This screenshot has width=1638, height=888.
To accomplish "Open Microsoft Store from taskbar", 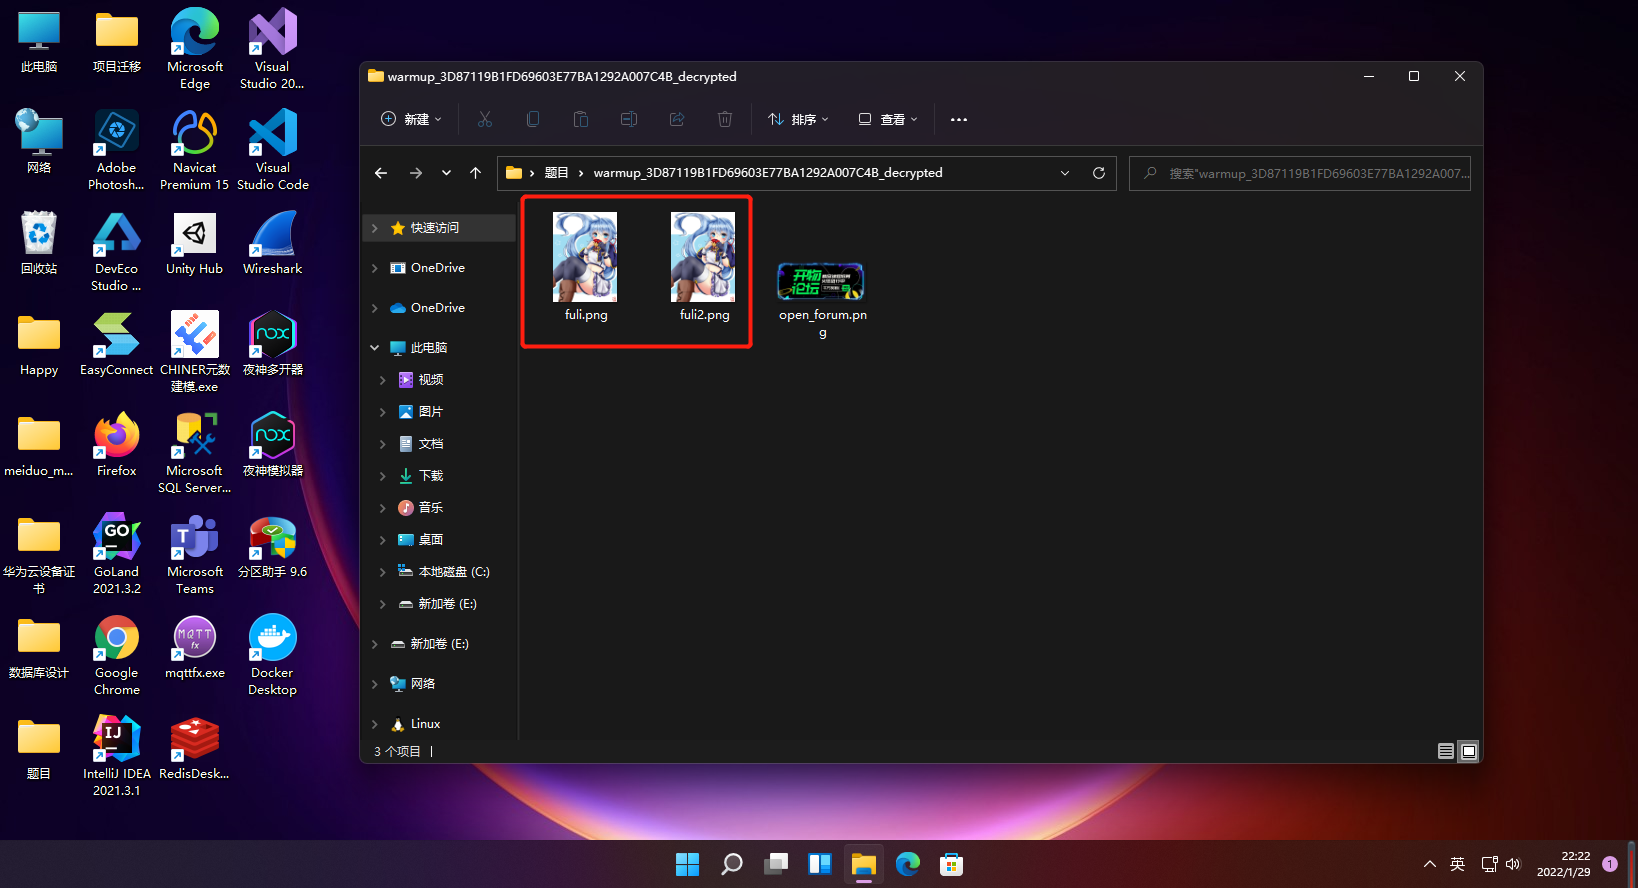I will point(952,864).
